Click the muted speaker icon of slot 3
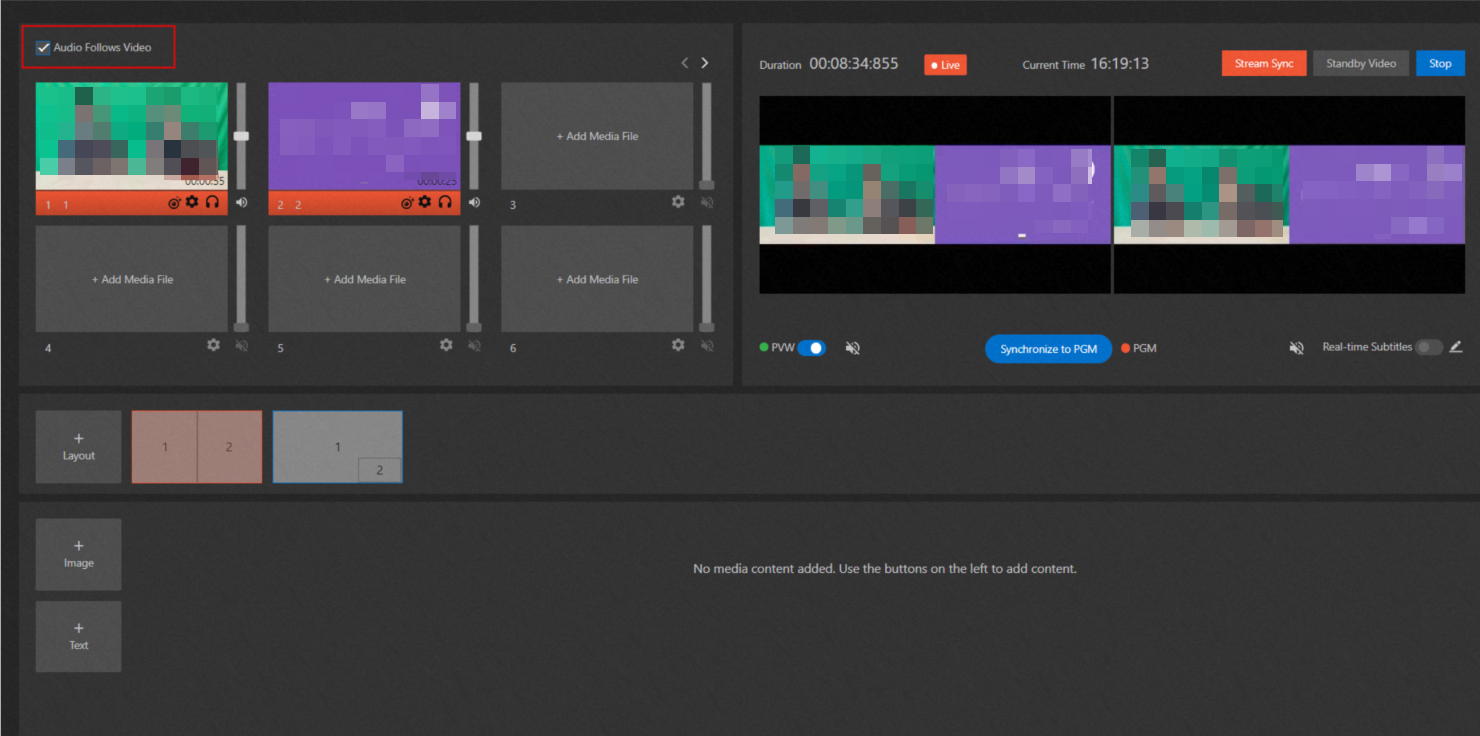 (x=707, y=202)
